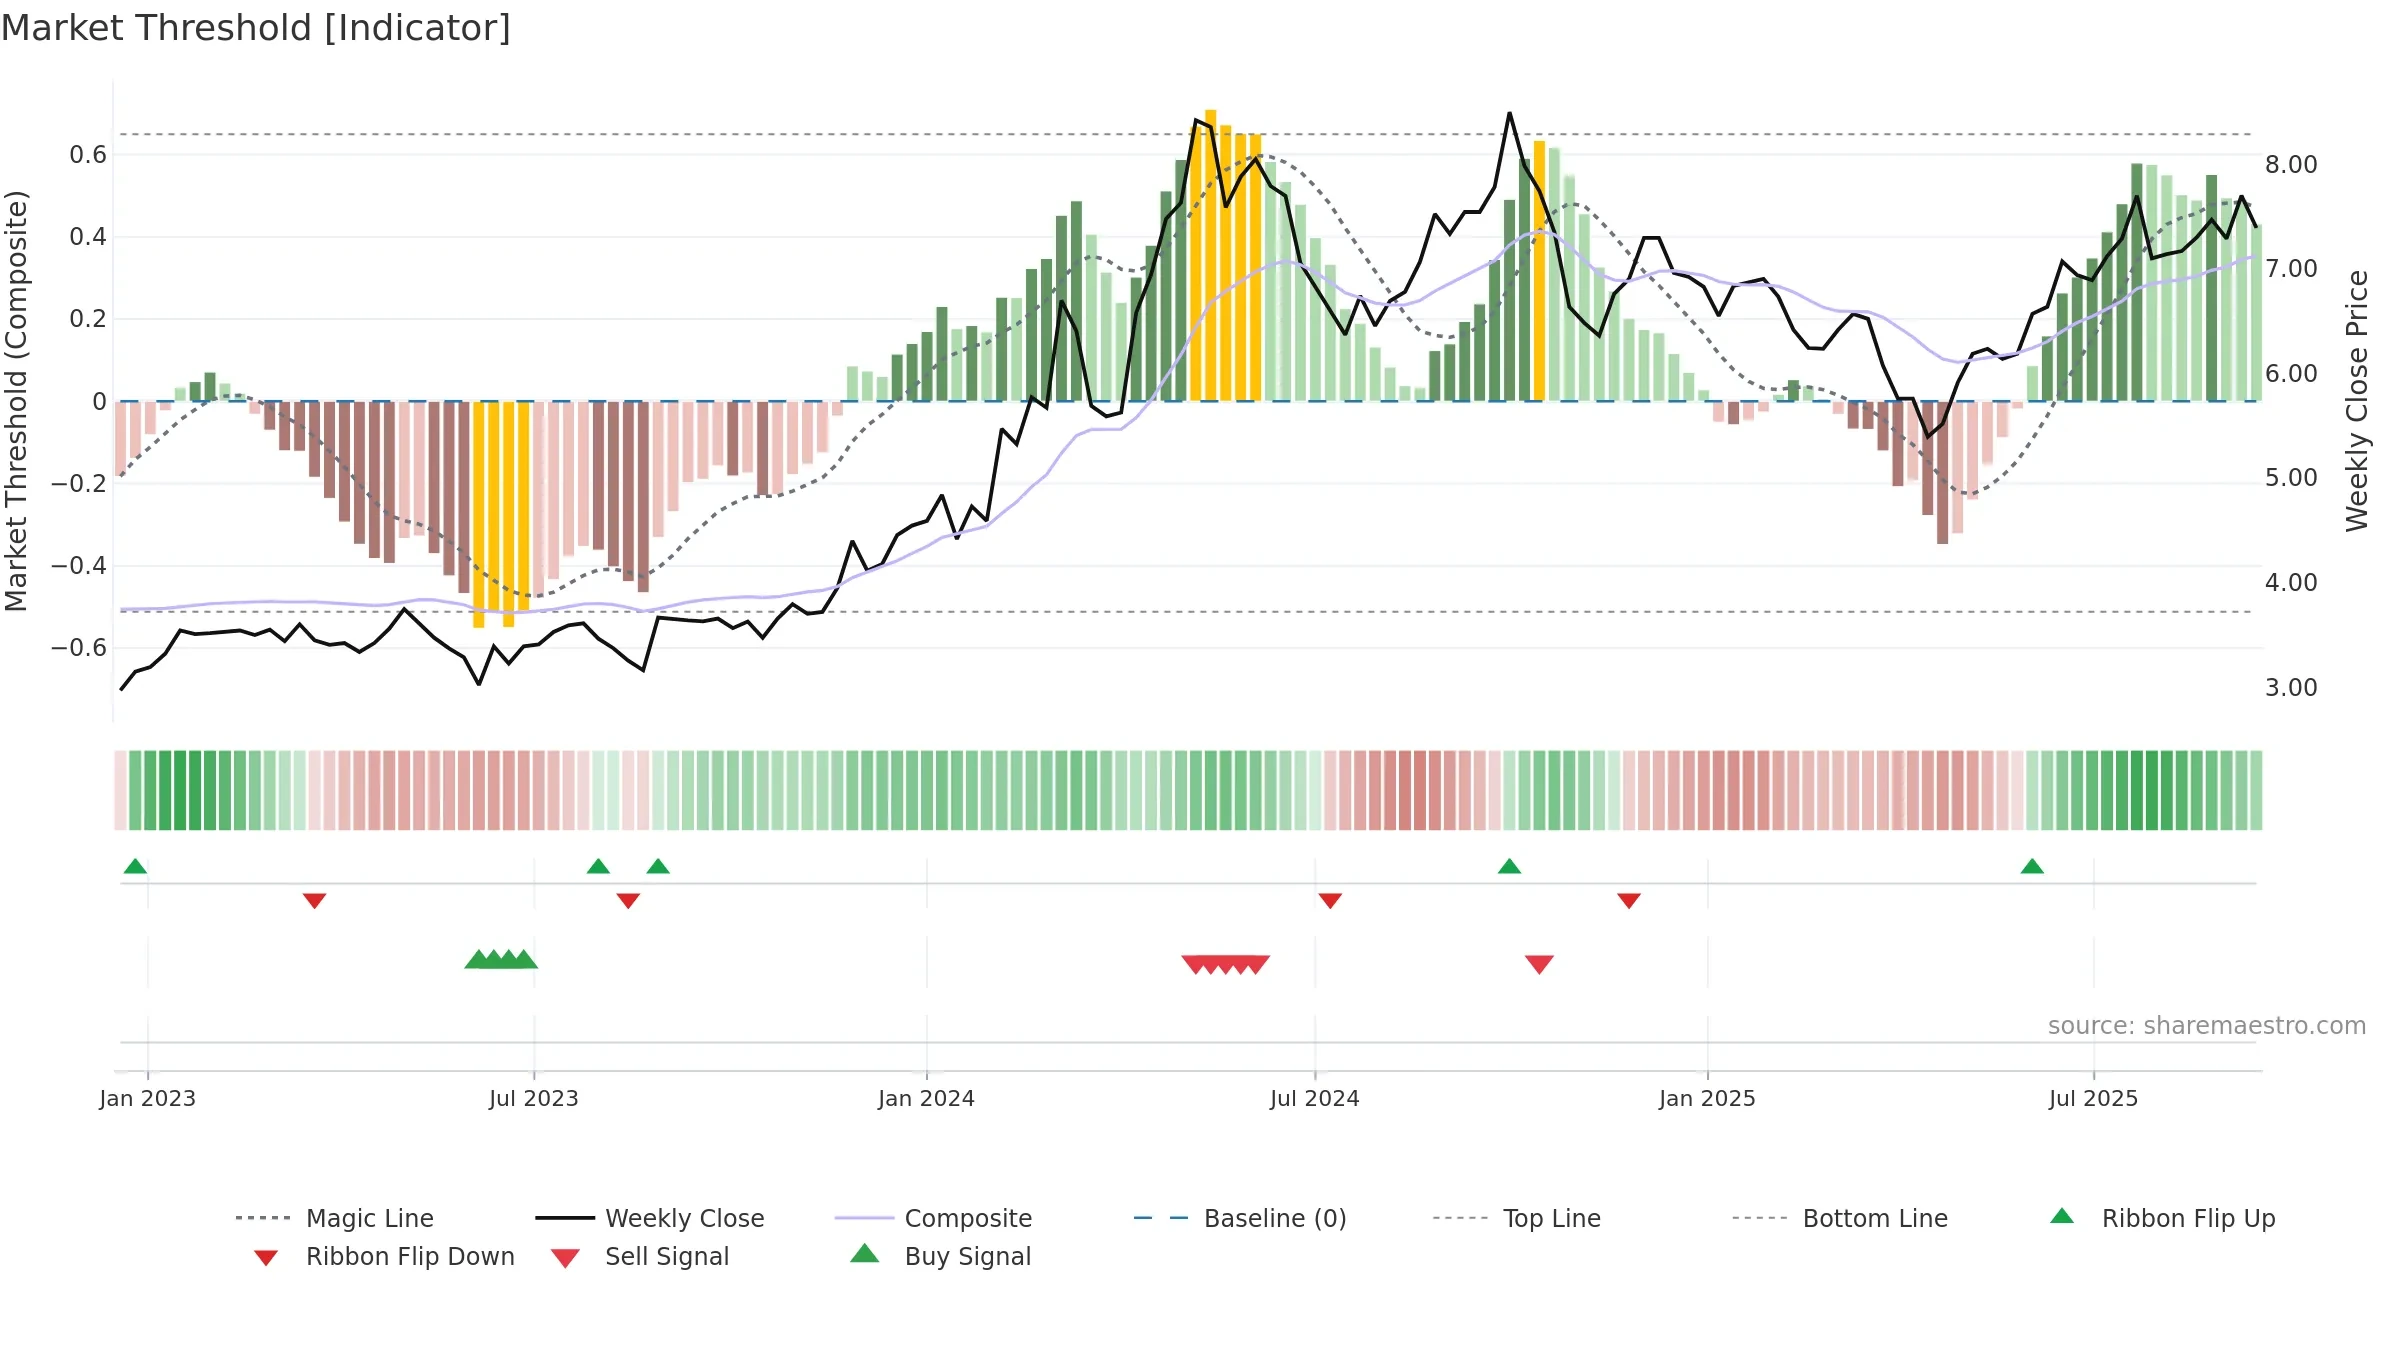The width and height of the screenshot is (2400, 1350).
Task: Click the Jul 2025 x-axis label
Action: [2094, 1098]
